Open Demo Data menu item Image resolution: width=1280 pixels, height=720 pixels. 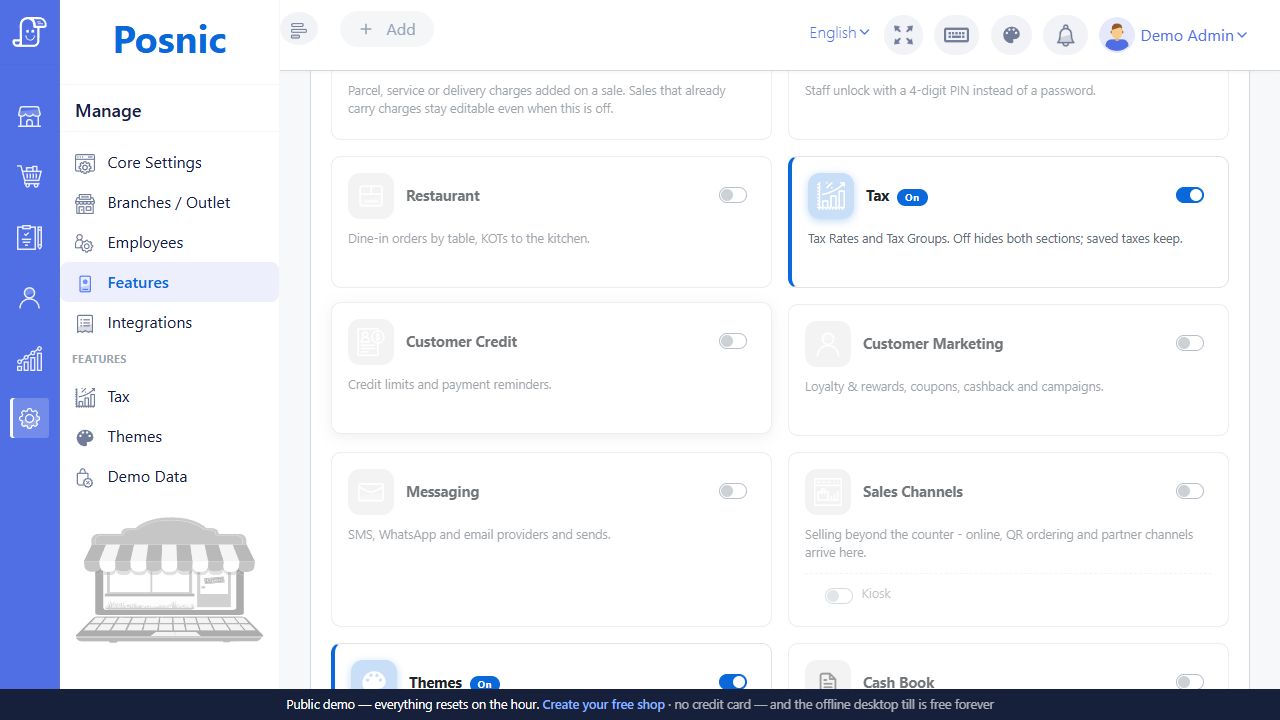[170, 476]
